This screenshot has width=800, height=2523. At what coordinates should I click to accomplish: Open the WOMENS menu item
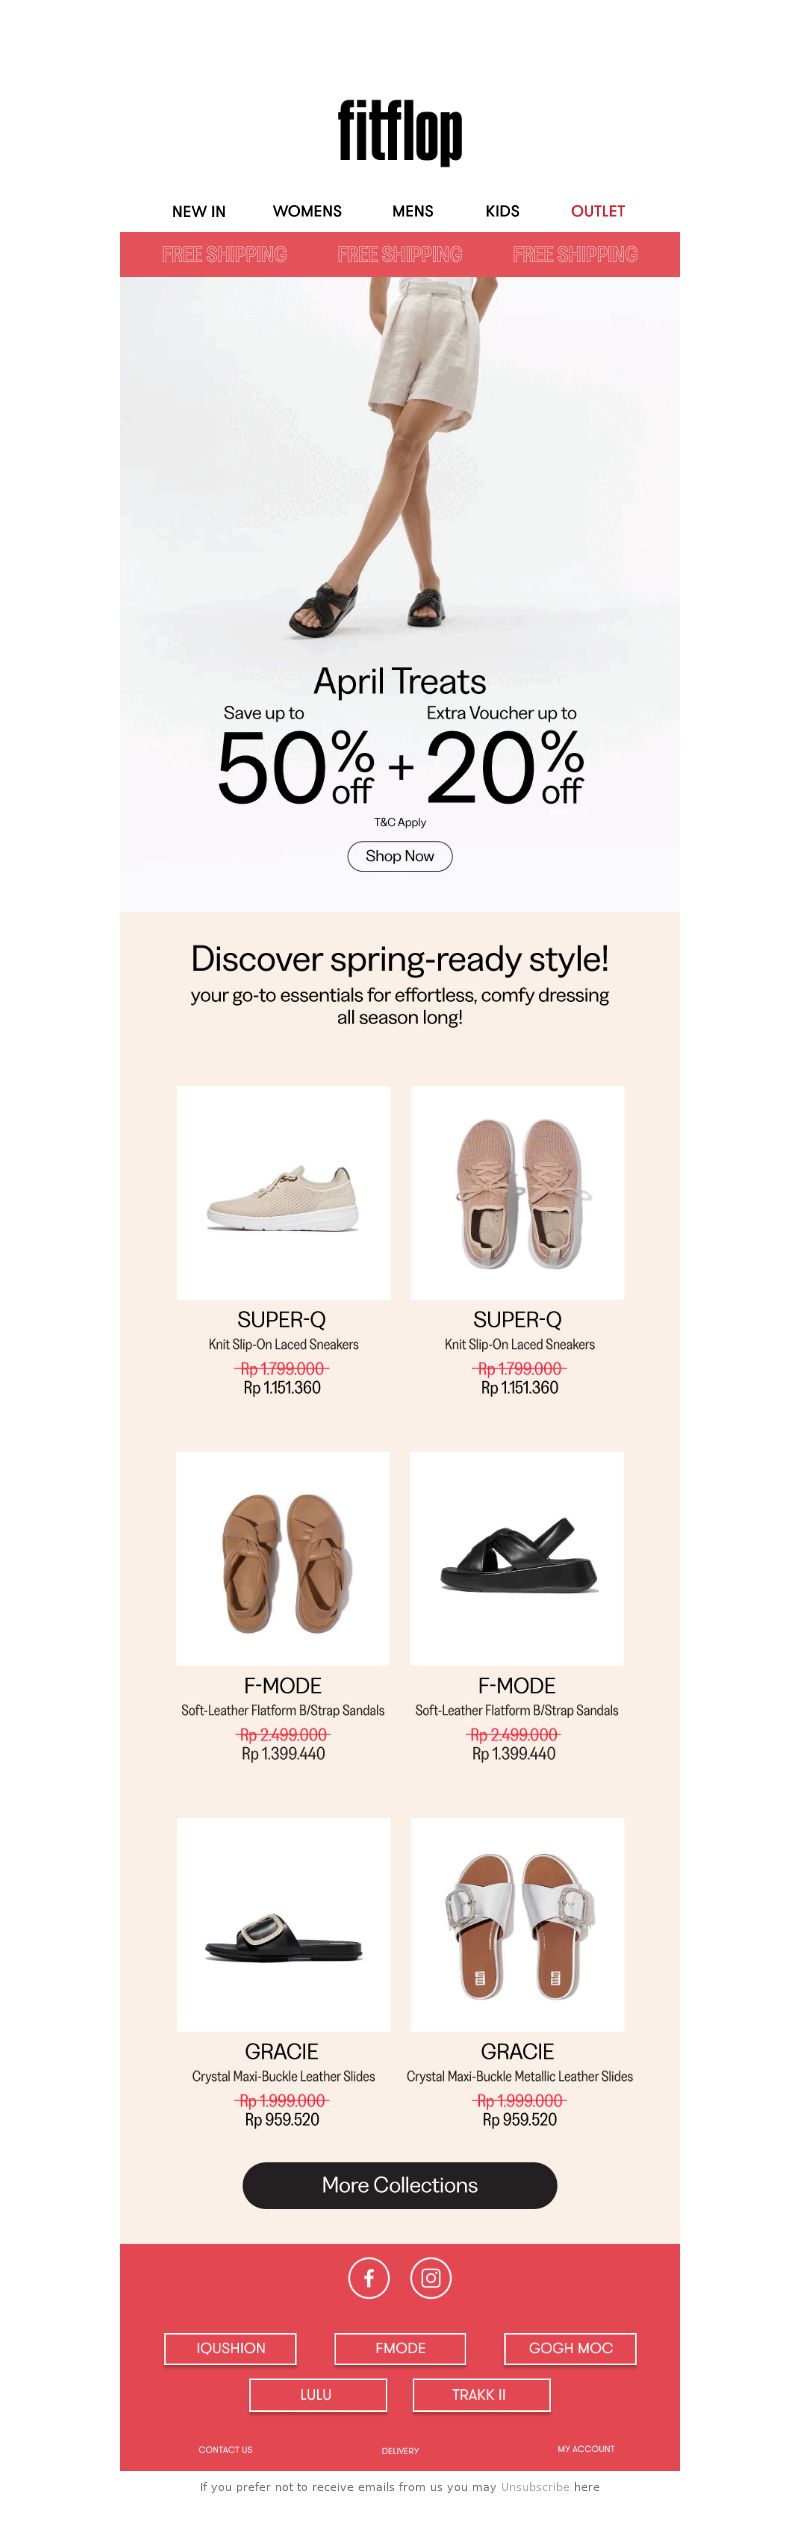tap(307, 211)
